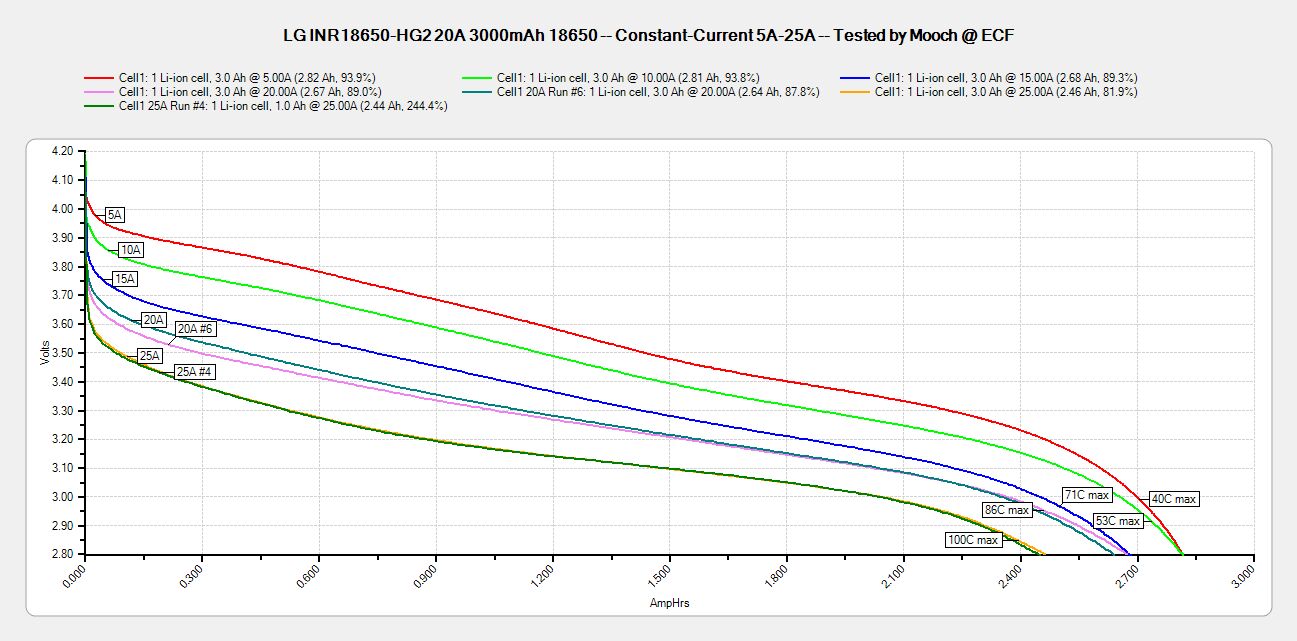This screenshot has height=641, width=1297.
Task: Click the "20A #6" curve label
Action: (x=195, y=328)
